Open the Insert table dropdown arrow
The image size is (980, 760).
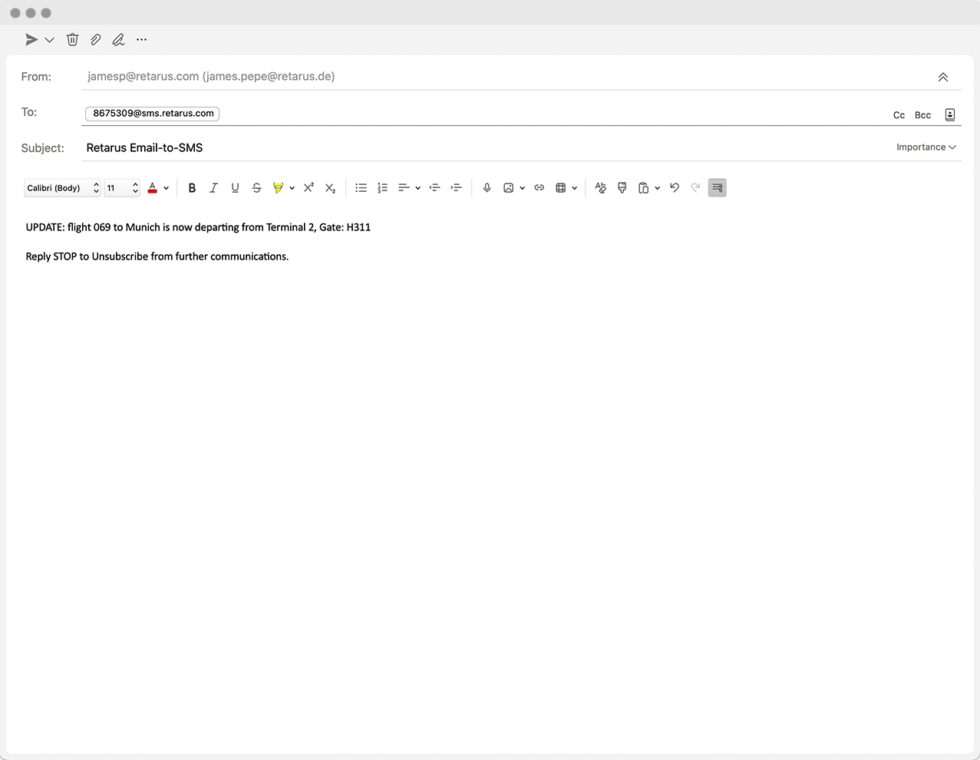click(573, 187)
